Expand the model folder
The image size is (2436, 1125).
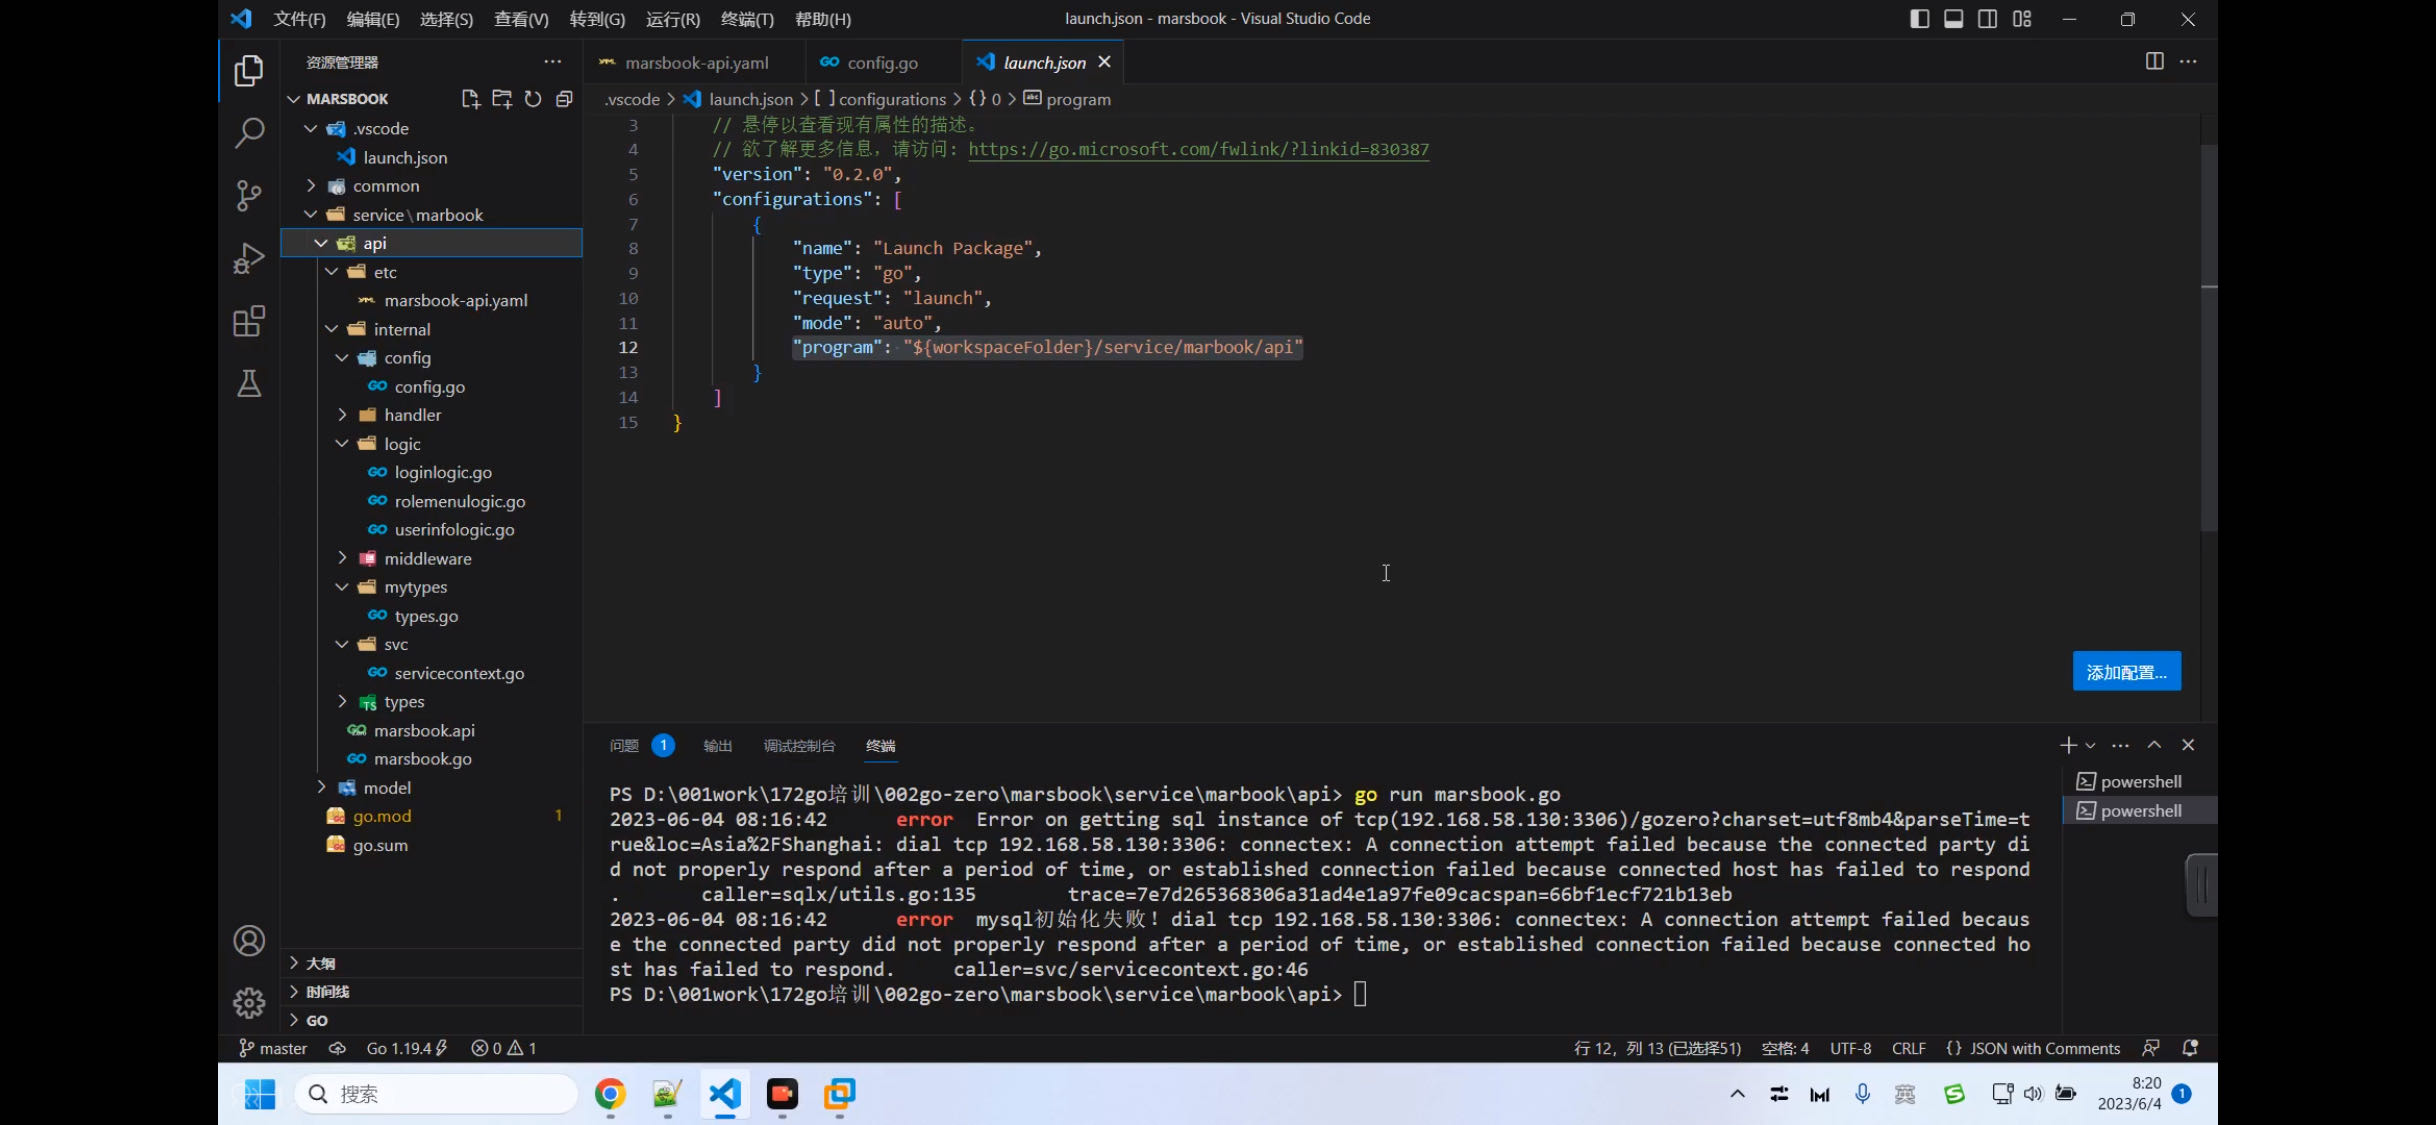coord(321,787)
